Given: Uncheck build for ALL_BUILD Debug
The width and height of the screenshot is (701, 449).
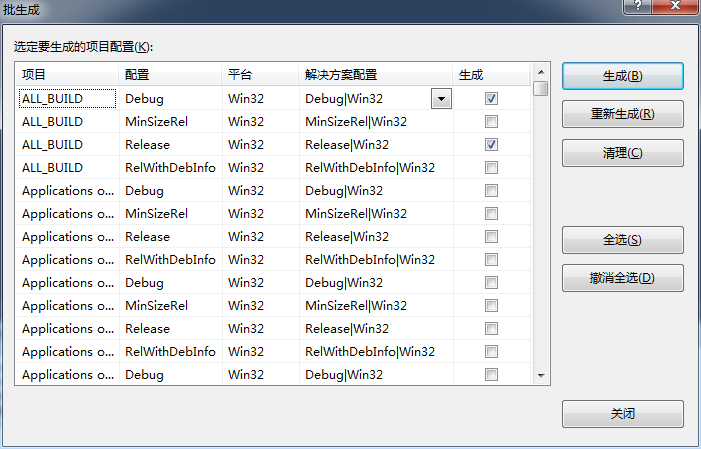Looking at the screenshot, I should point(491,98).
